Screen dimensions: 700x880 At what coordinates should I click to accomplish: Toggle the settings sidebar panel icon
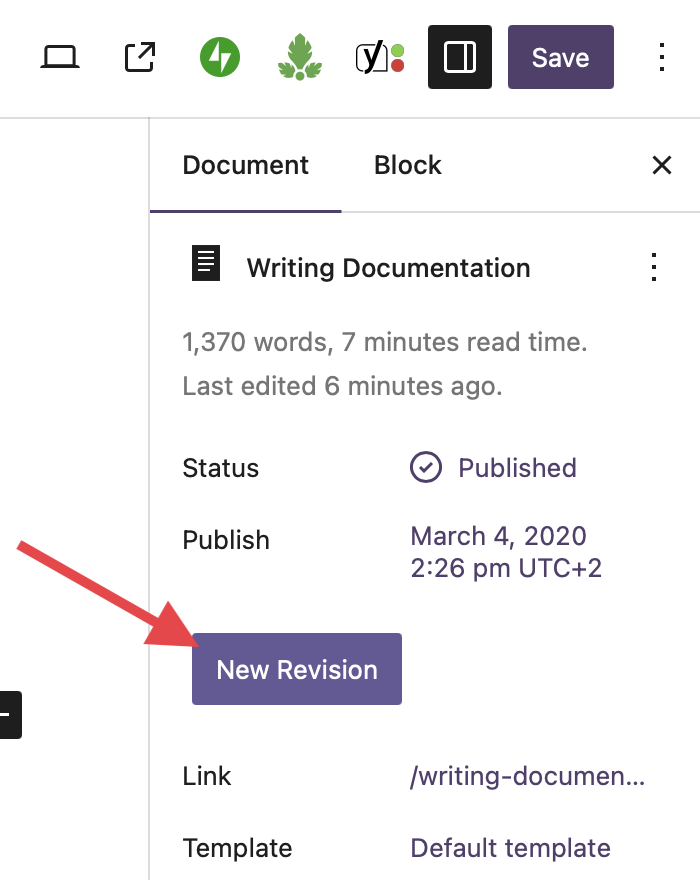pos(460,58)
